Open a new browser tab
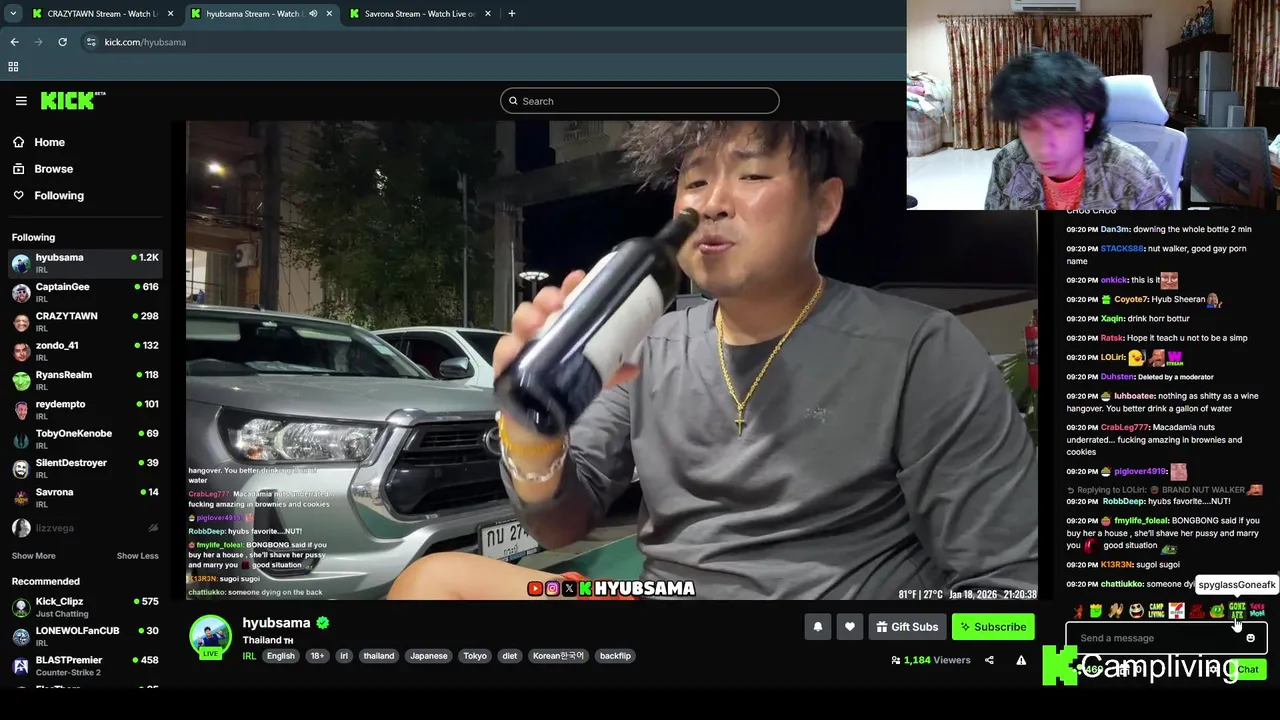 click(511, 14)
